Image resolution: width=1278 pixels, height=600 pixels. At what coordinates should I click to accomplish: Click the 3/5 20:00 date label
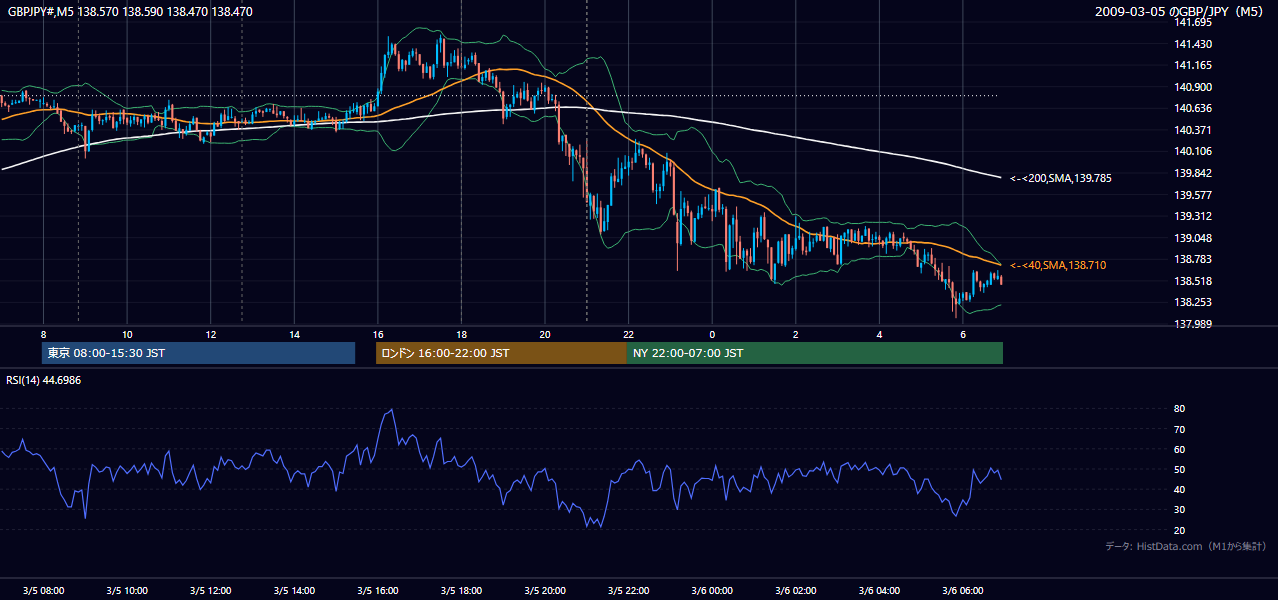[x=545, y=591]
